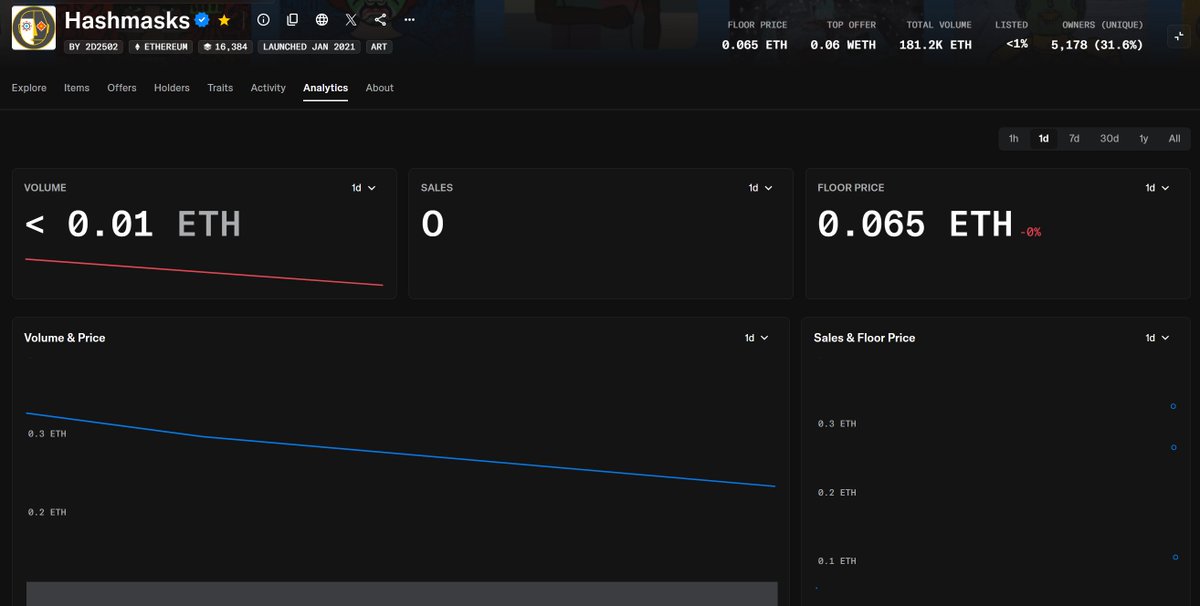Screen dimensions: 1200x606
Task: Expand the Floor Price card 1d dropdown
Action: pyautogui.click(x=1158, y=188)
